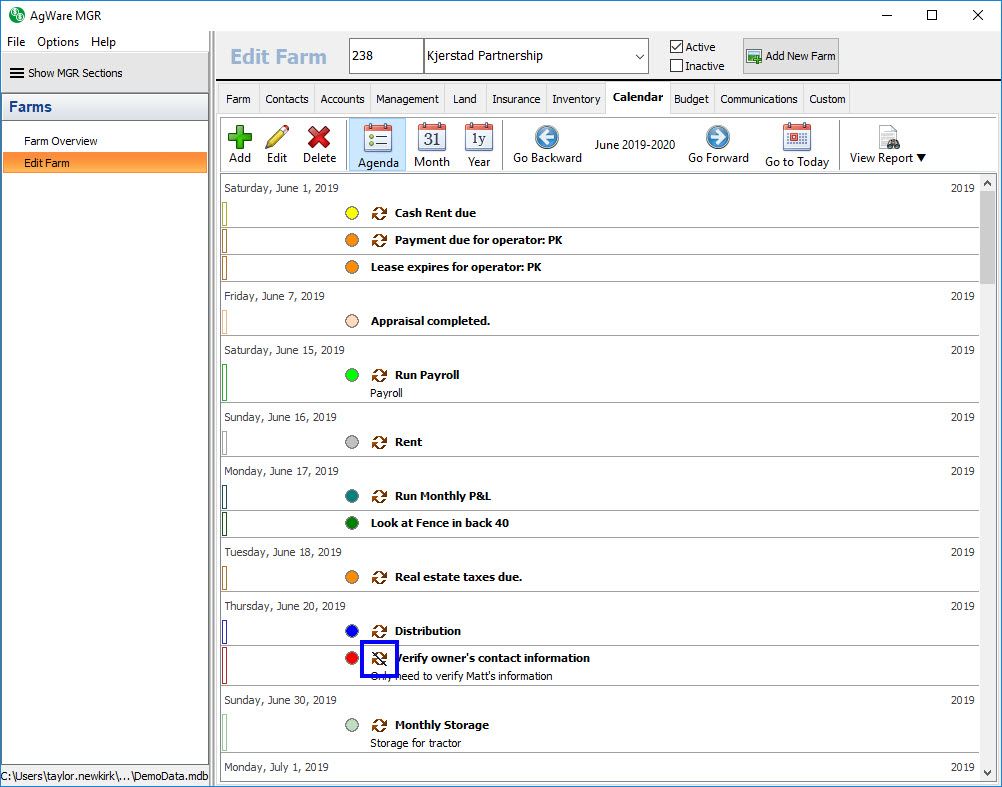Open Farm Overview in the sidebar
The width and height of the screenshot is (1002, 787).
pos(61,141)
